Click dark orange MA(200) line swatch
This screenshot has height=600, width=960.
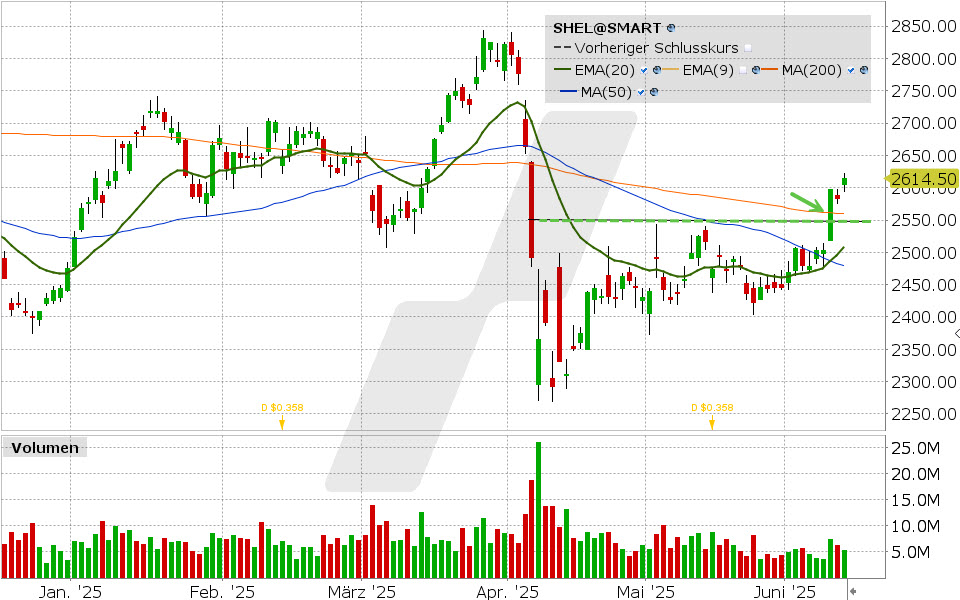click(x=770, y=69)
